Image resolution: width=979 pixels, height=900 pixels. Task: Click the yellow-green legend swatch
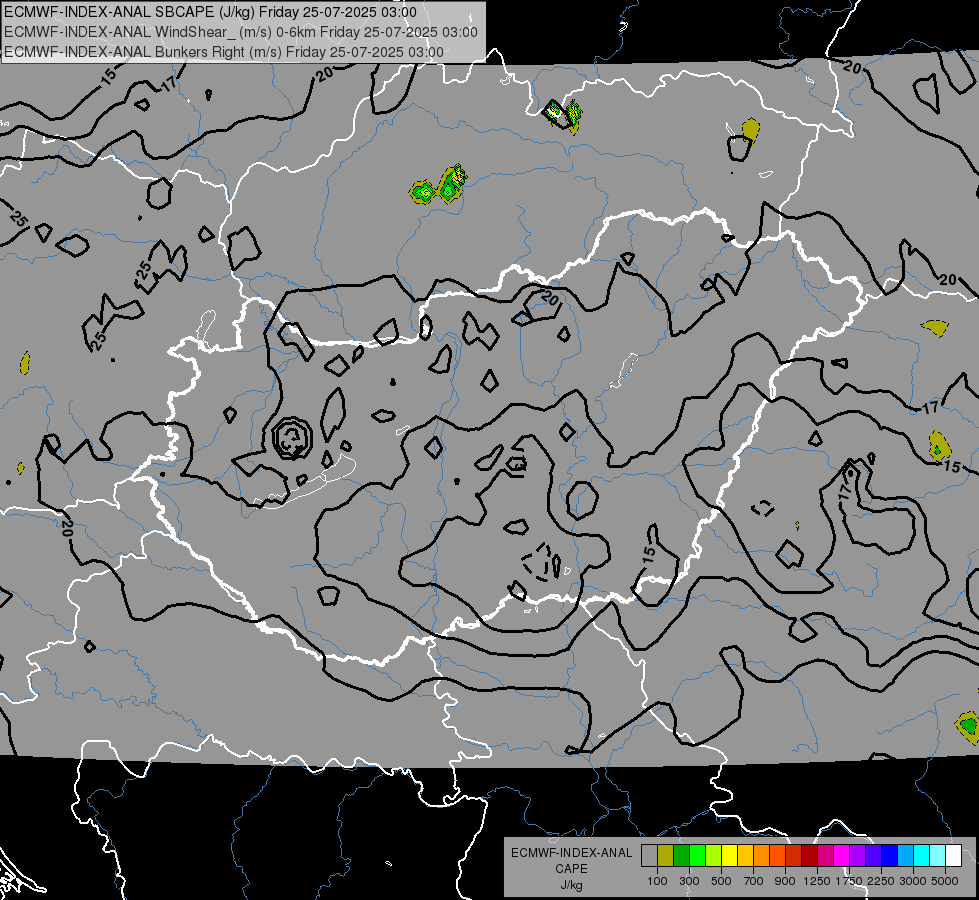[714, 856]
